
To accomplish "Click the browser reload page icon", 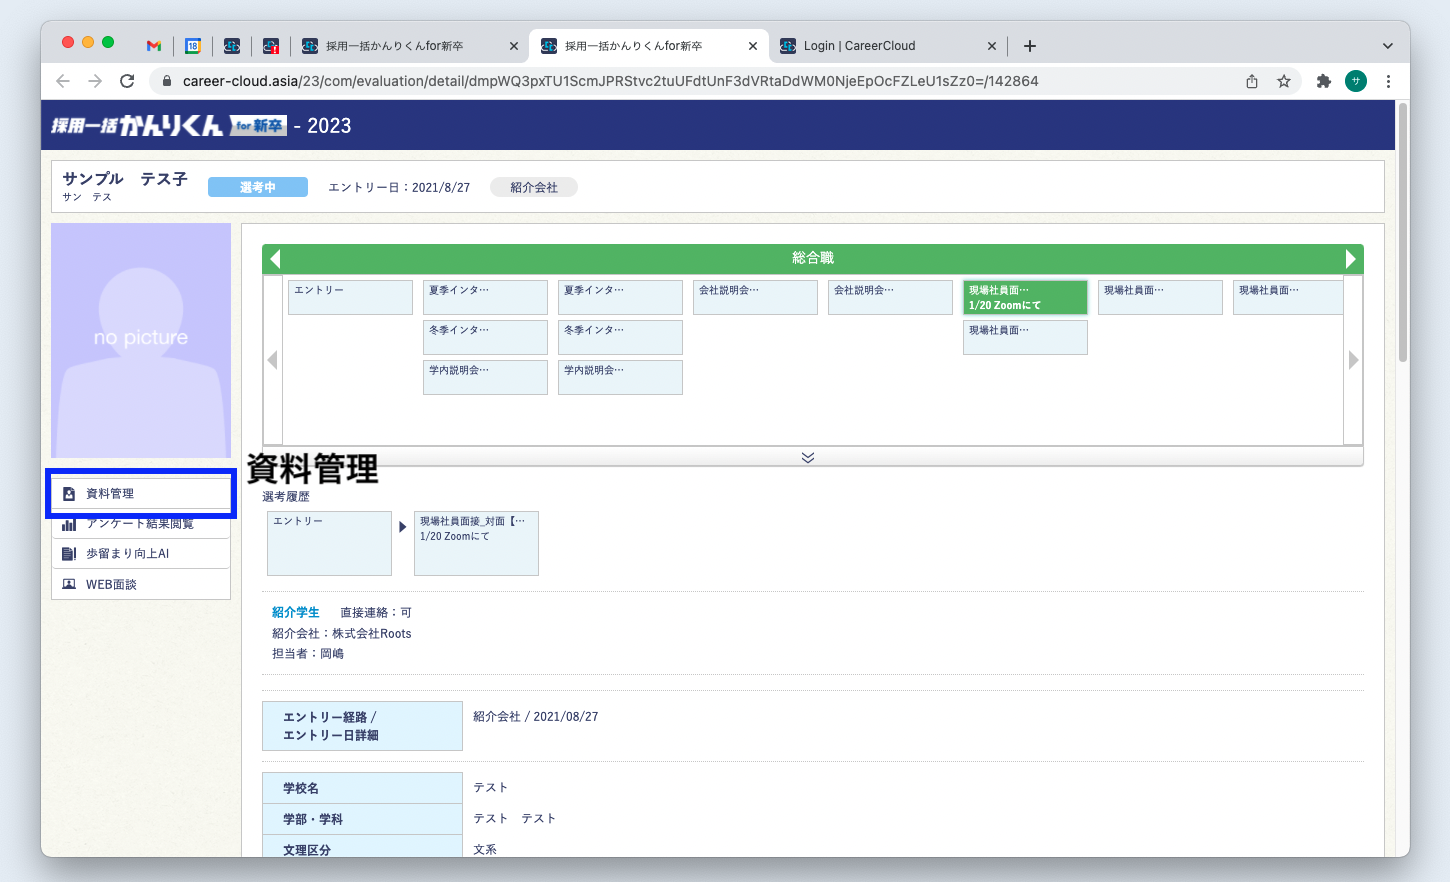I will (x=127, y=81).
